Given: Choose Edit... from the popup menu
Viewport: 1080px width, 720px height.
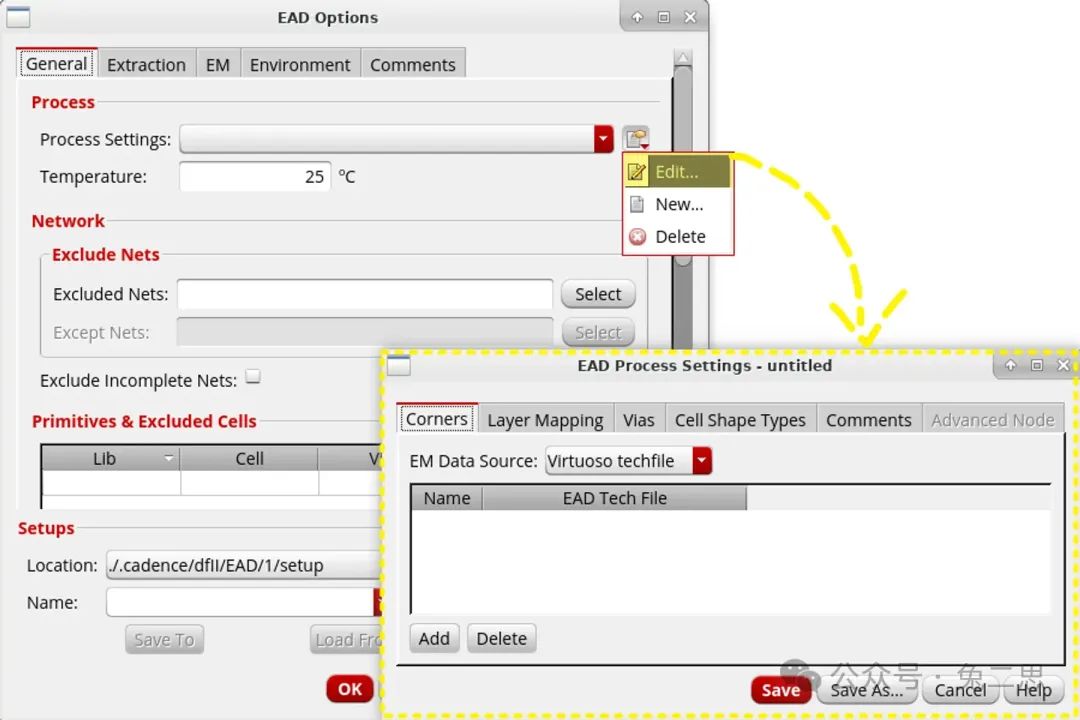Looking at the screenshot, I should point(677,172).
